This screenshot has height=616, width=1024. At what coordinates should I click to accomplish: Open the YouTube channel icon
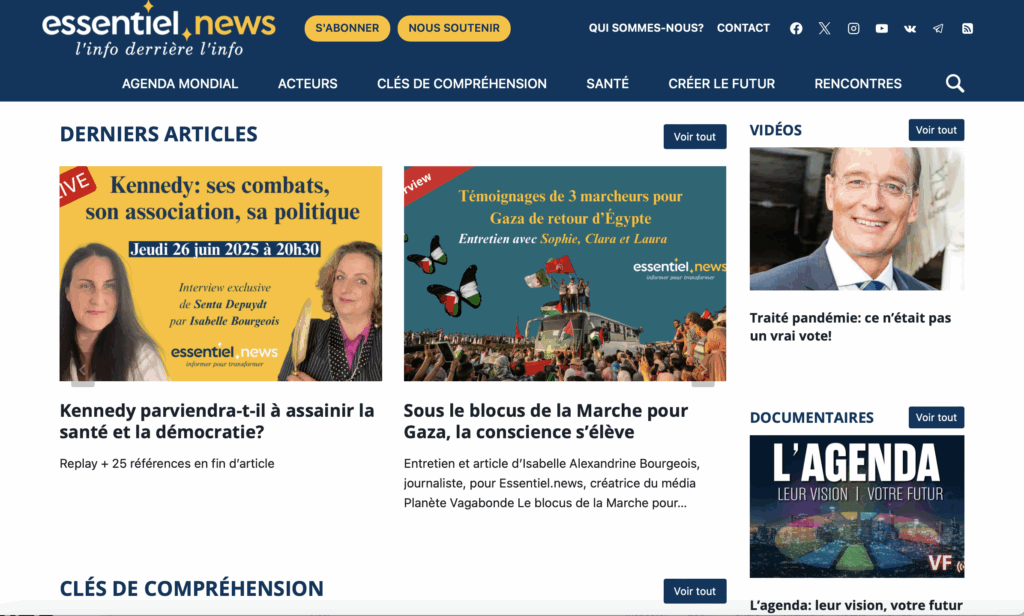[x=882, y=28]
